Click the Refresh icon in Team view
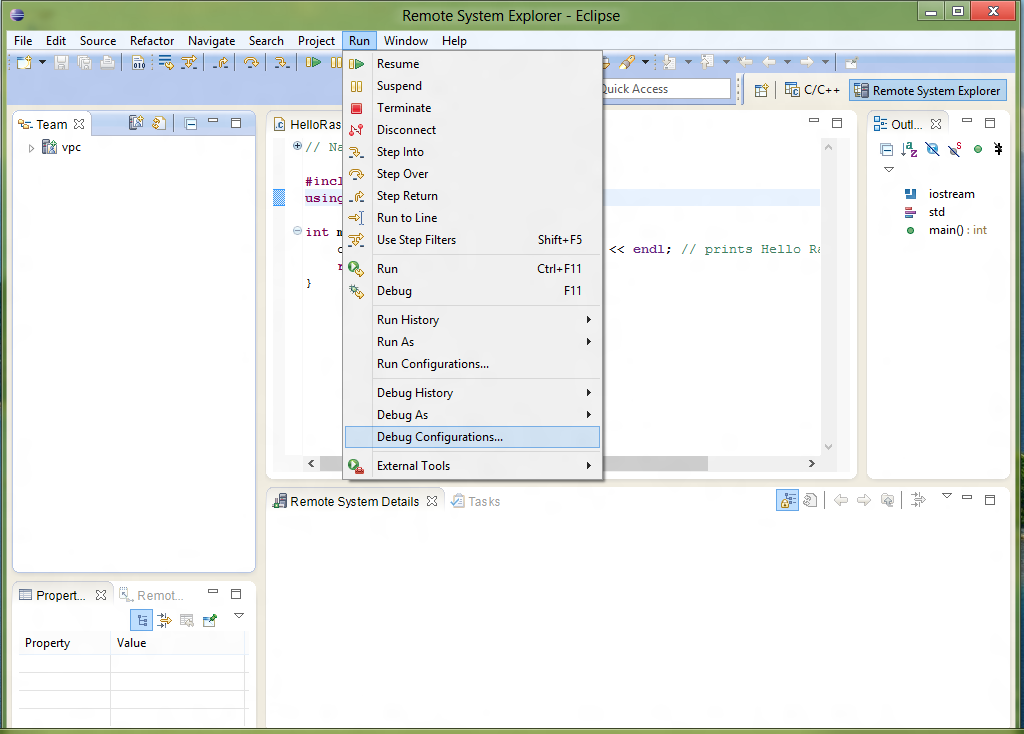Image resolution: width=1024 pixels, height=734 pixels. point(159,123)
